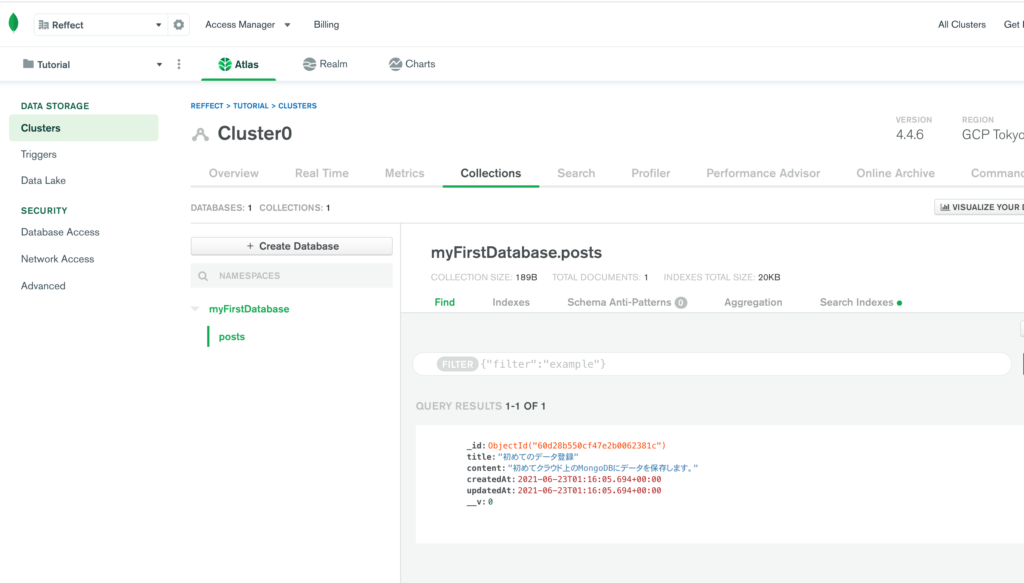Select the Collections tab
Viewport: 1024px width, 583px height.
click(x=490, y=173)
